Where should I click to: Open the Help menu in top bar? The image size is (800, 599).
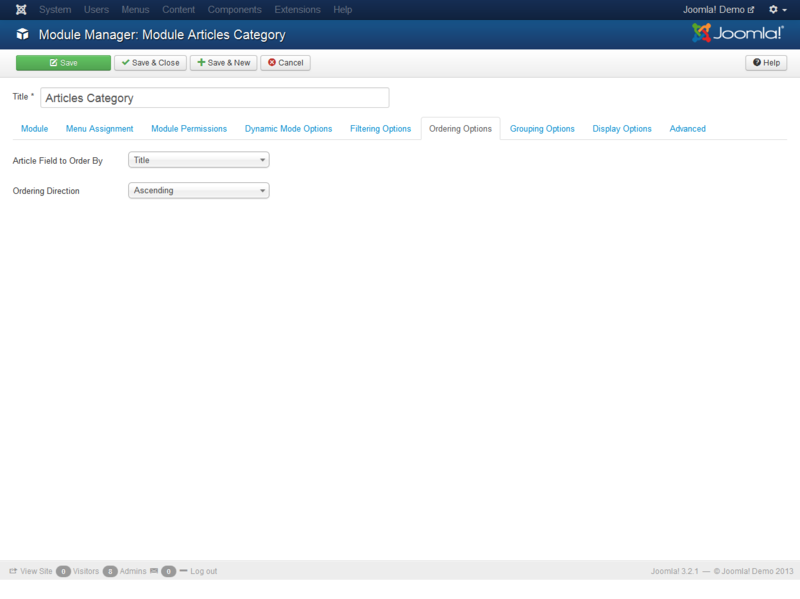343,10
